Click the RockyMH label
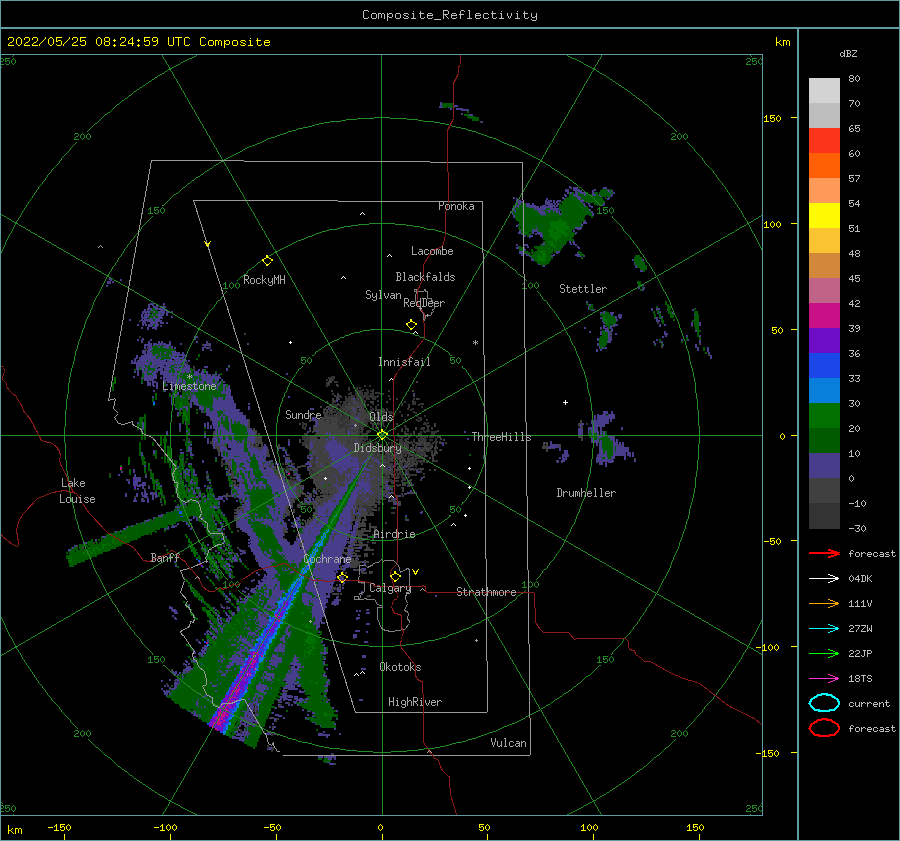Viewport: 900px width, 841px height. (x=264, y=280)
